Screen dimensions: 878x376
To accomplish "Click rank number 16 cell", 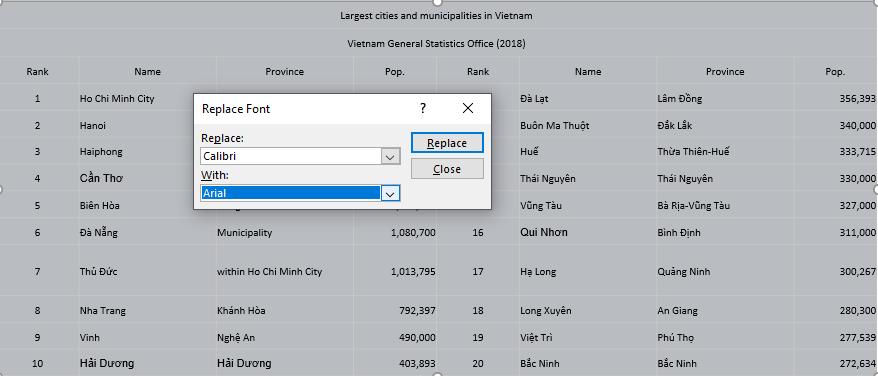I will [x=478, y=232].
